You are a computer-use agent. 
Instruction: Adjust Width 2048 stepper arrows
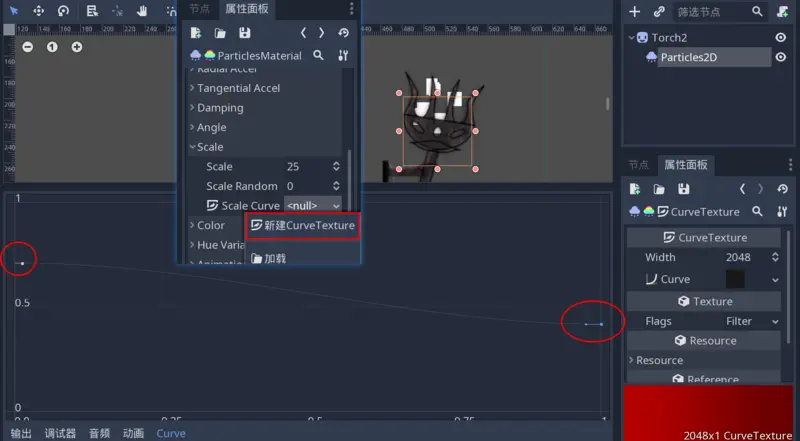[776, 257]
